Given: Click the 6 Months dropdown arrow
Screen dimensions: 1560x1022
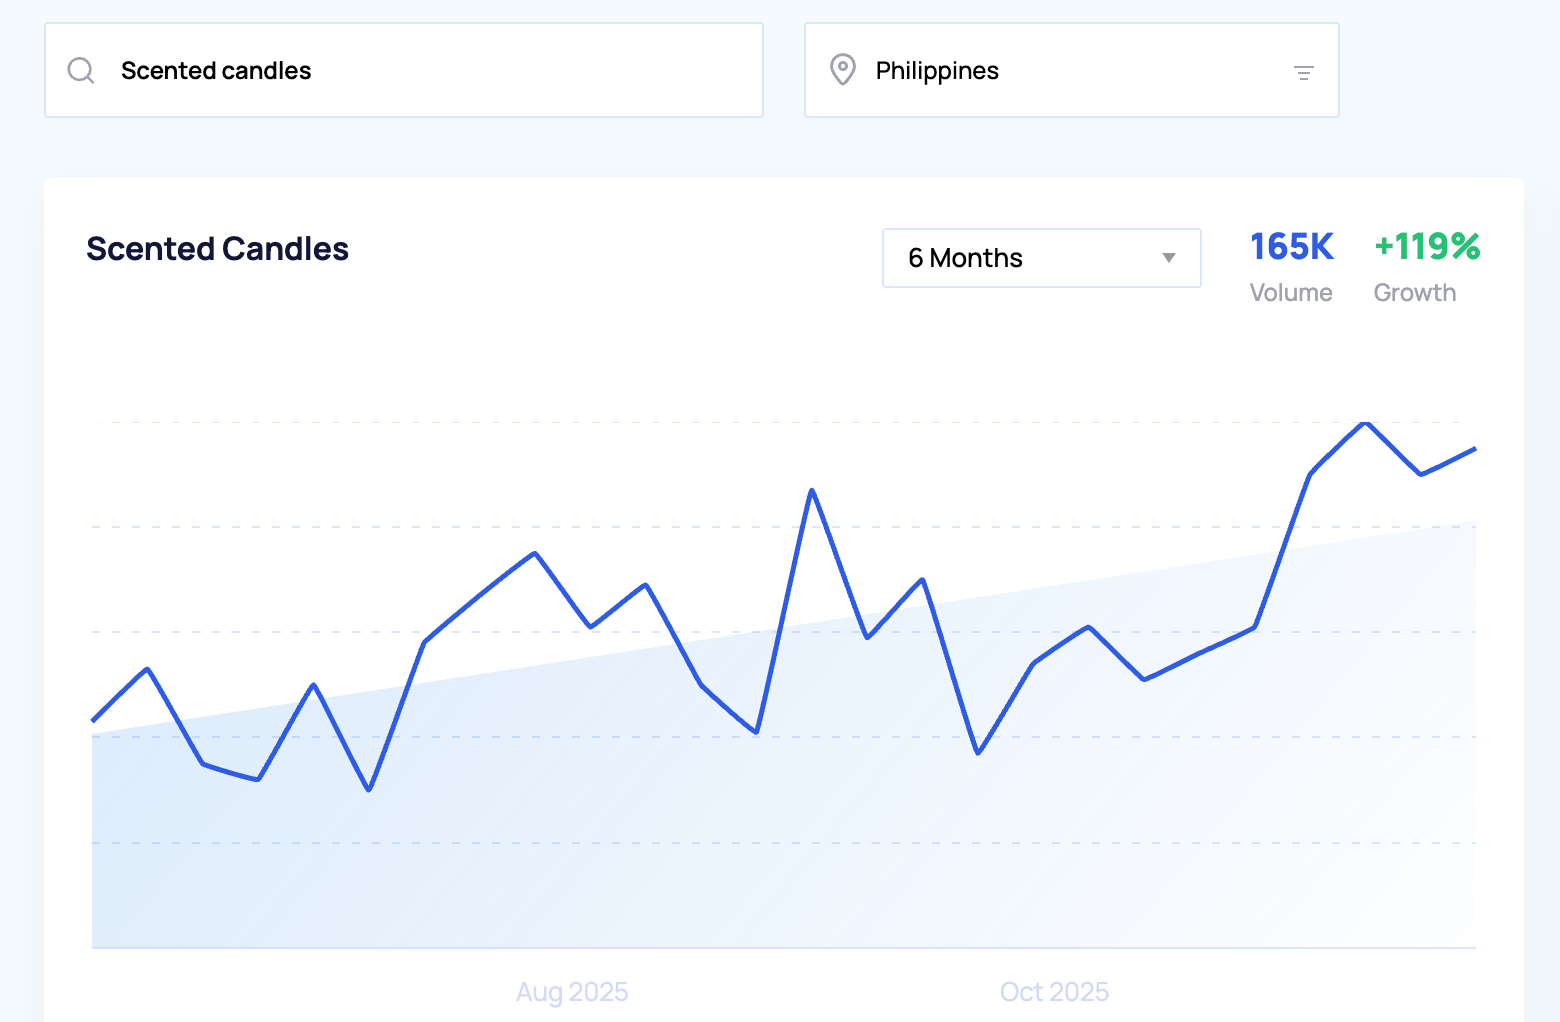Looking at the screenshot, I should [x=1168, y=258].
